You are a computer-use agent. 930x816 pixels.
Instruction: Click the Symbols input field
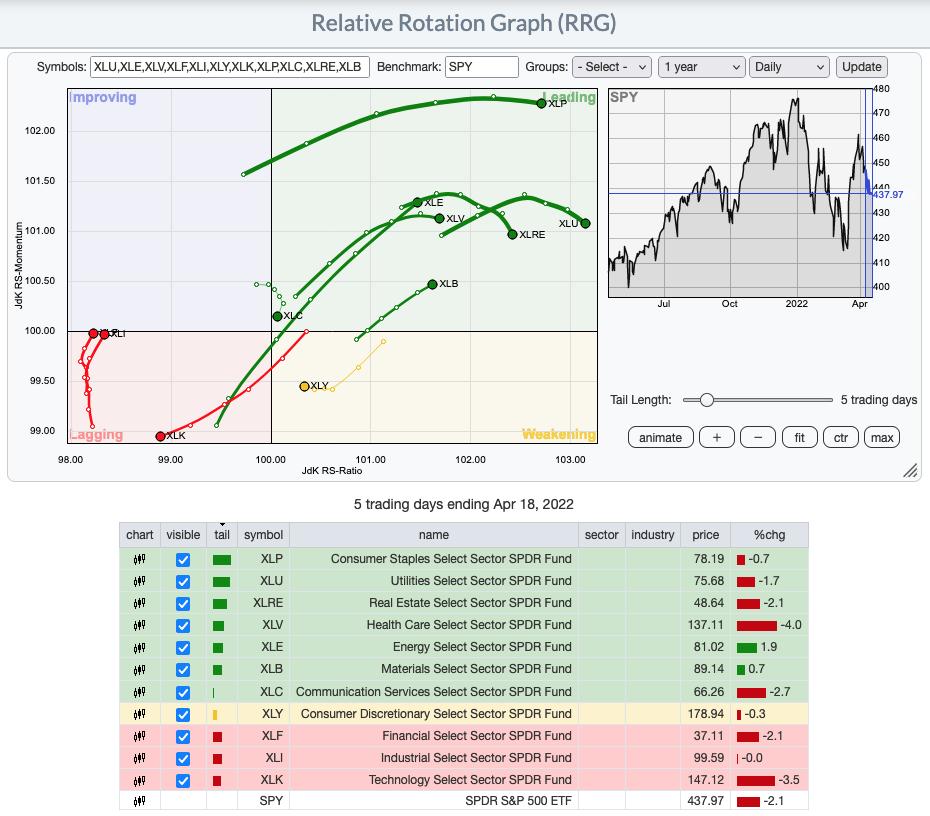tap(230, 67)
